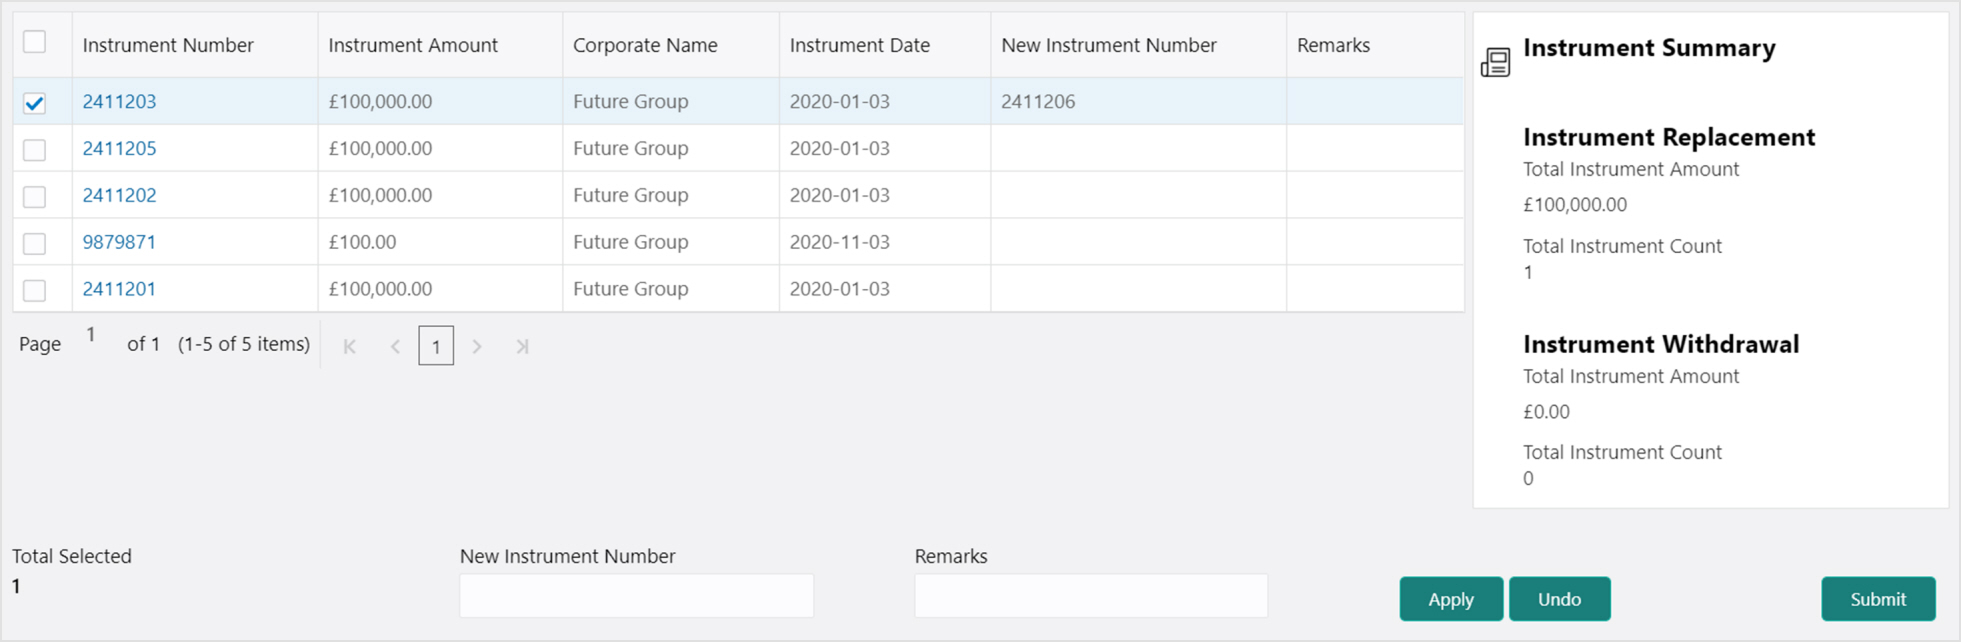Focus the Remarks input field
This screenshot has height=642, width=1961.
[x=1091, y=596]
